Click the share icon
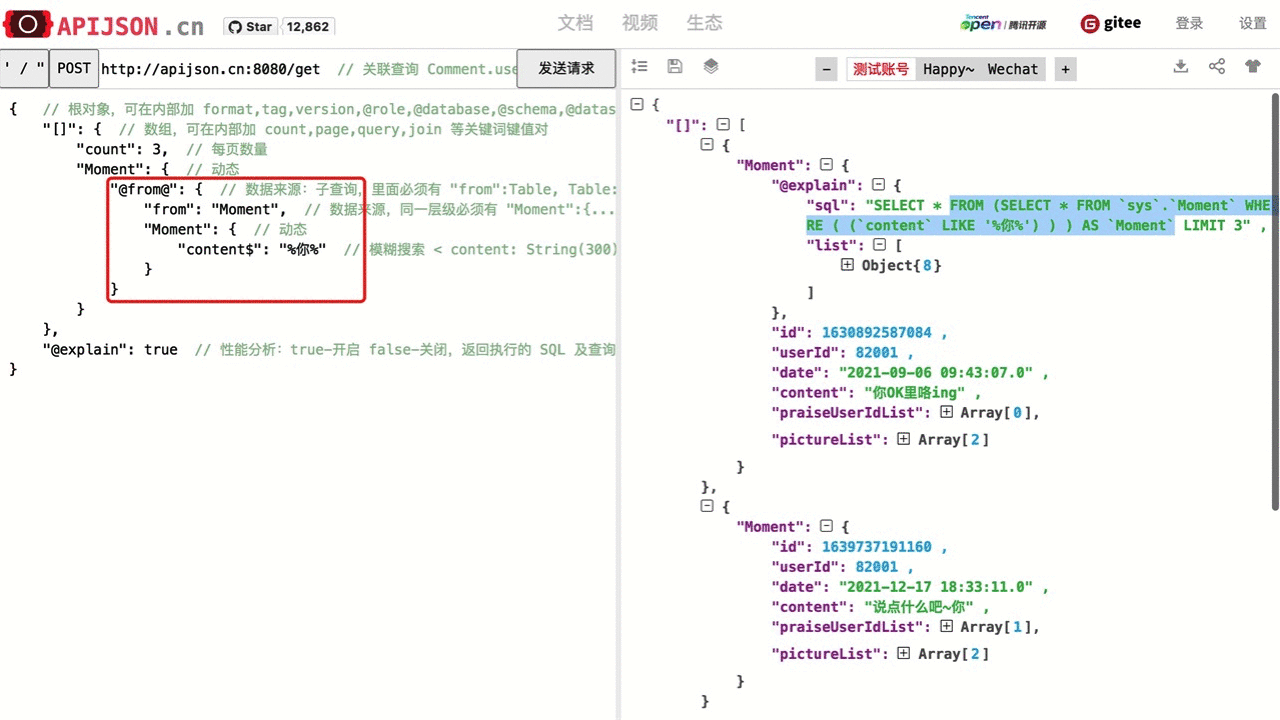Screen dimensions: 1280x720 tap(1217, 67)
